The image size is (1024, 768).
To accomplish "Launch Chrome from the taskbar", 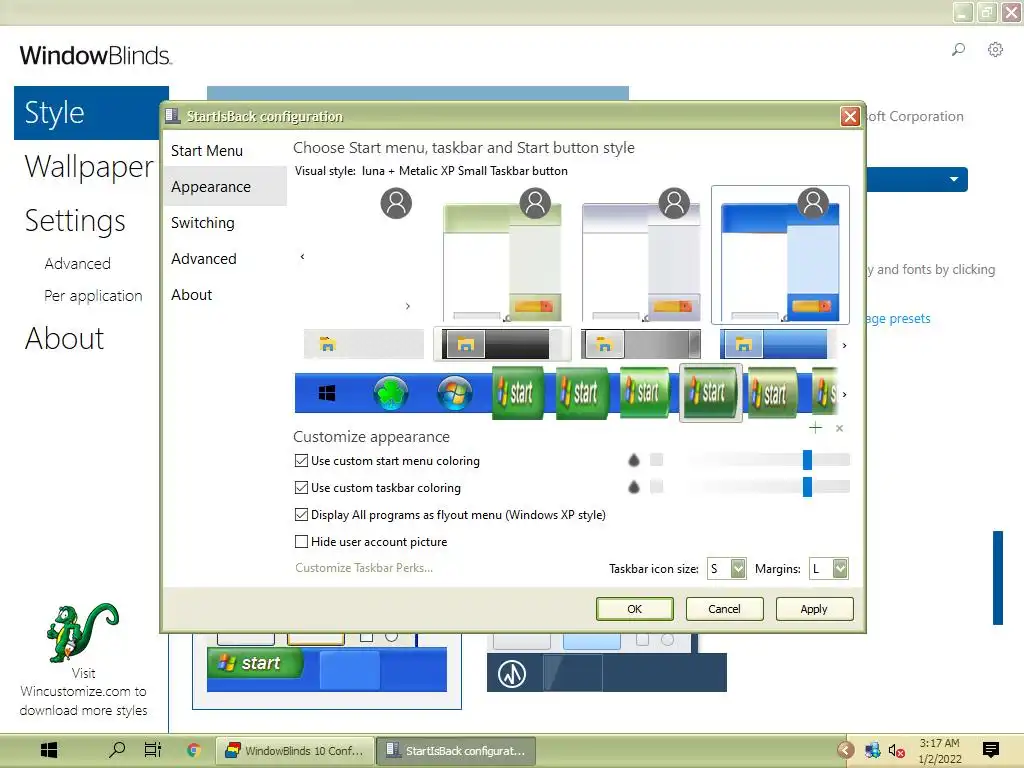I will (x=193, y=750).
